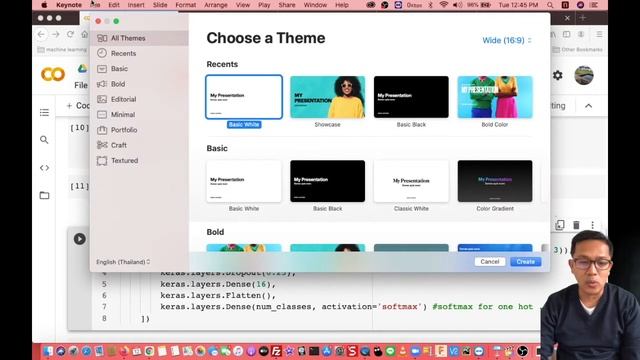Image resolution: width=640 pixels, height=360 pixels.
Task: Click browser back arrow
Action: point(41,34)
